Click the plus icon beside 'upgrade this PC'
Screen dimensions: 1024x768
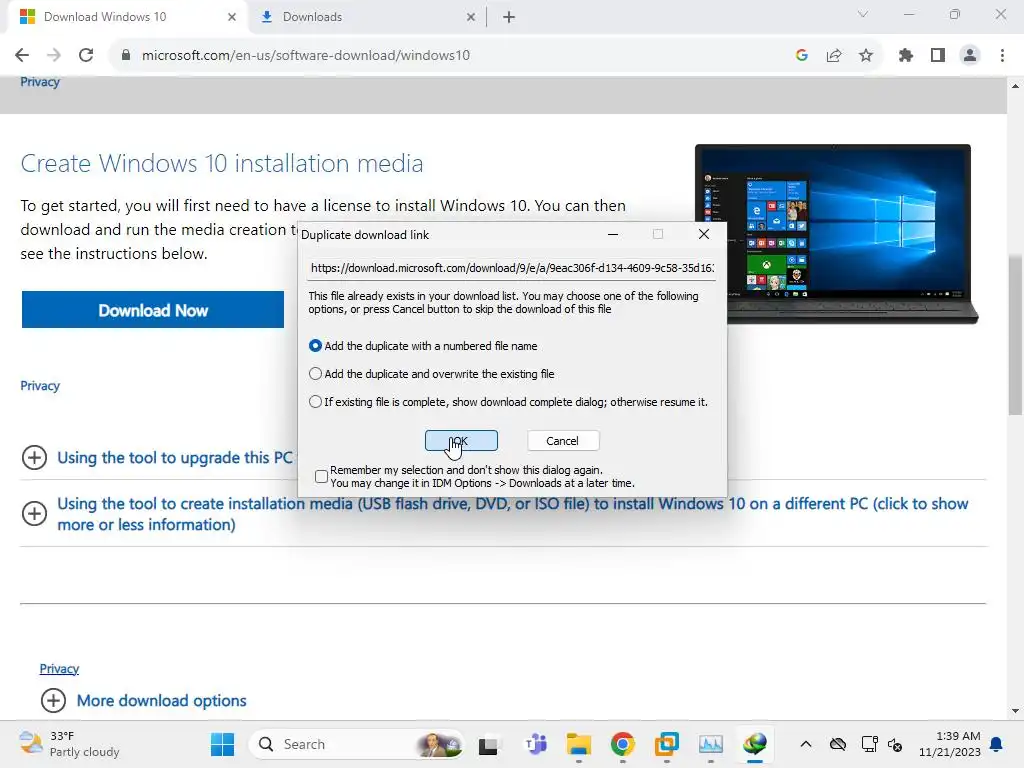click(34, 457)
